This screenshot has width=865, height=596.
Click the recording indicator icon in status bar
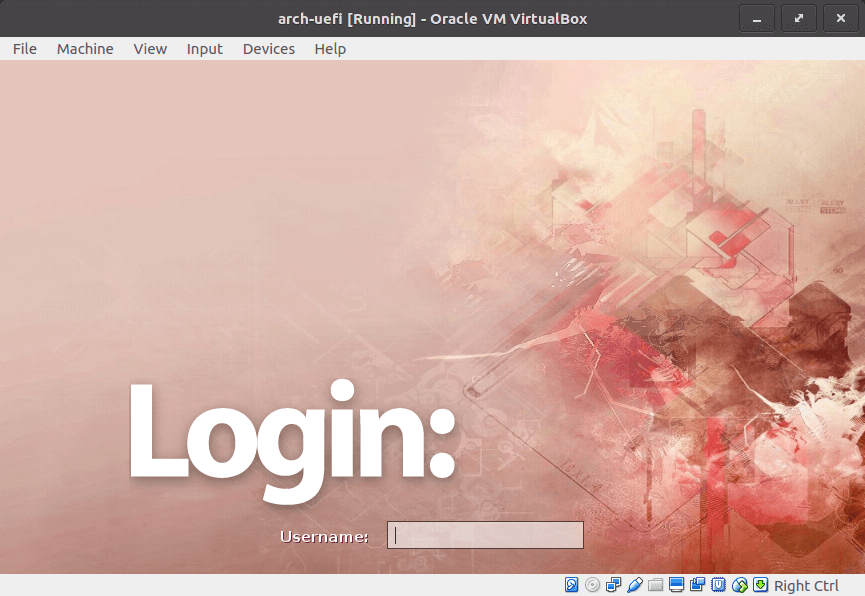pos(698,585)
